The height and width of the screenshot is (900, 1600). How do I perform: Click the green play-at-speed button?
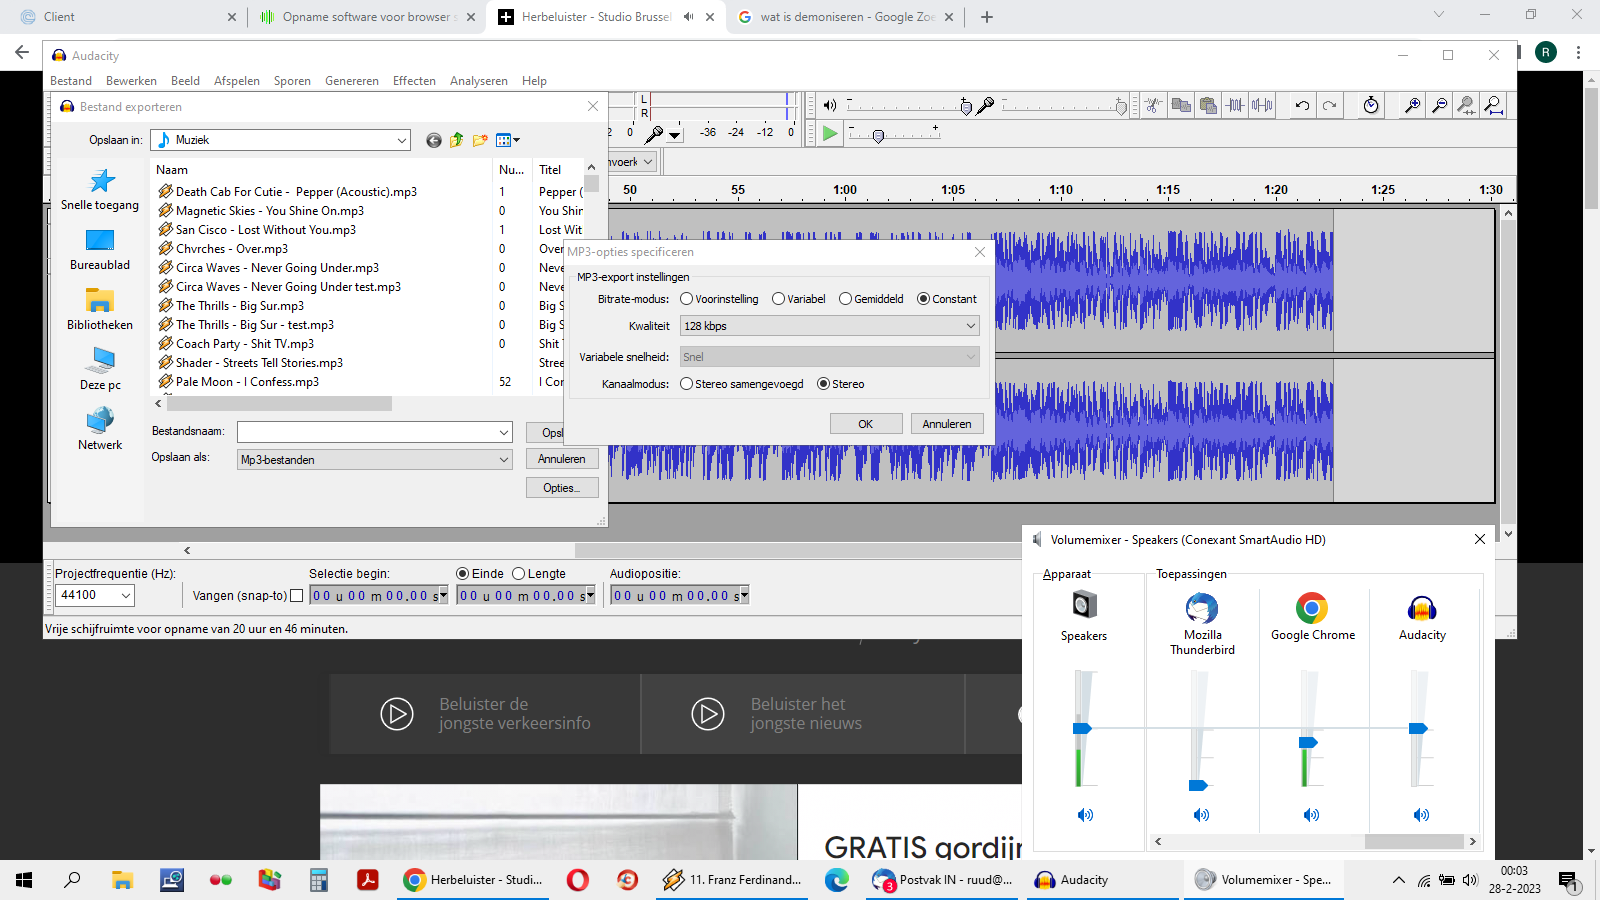(830, 133)
